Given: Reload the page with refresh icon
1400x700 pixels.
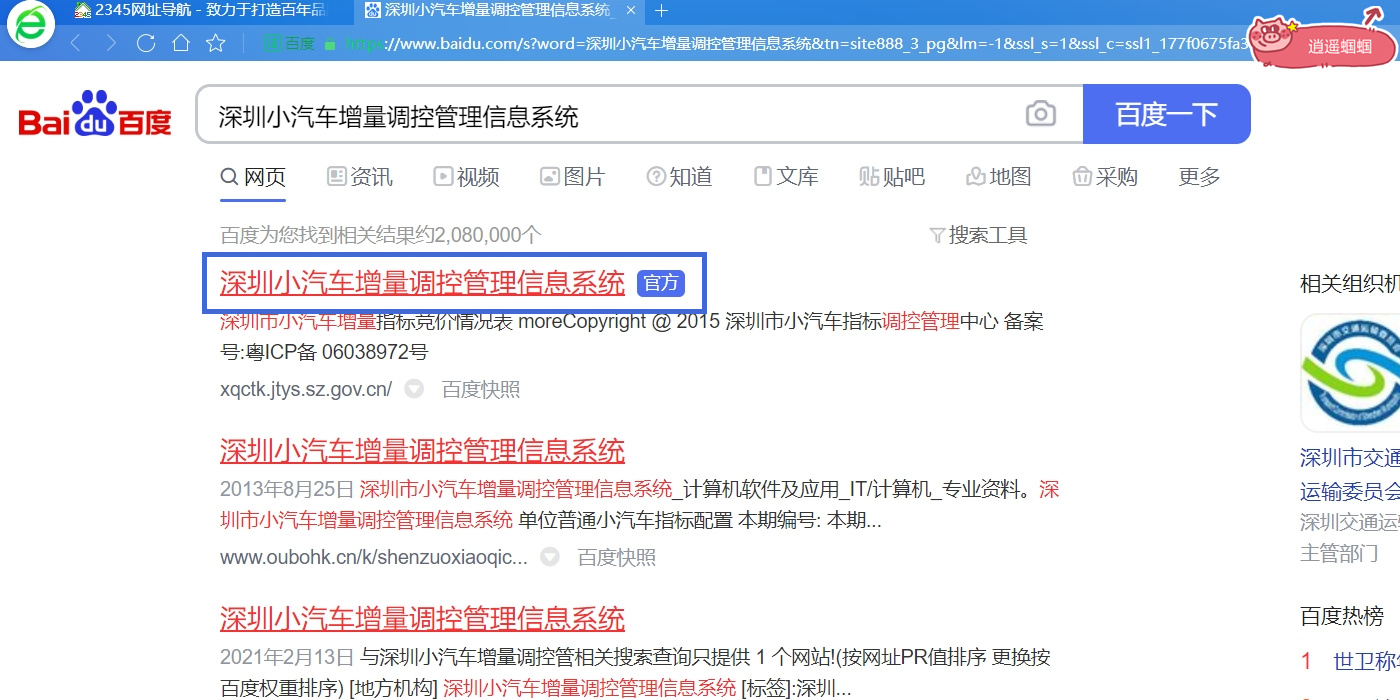Looking at the screenshot, I should [146, 43].
